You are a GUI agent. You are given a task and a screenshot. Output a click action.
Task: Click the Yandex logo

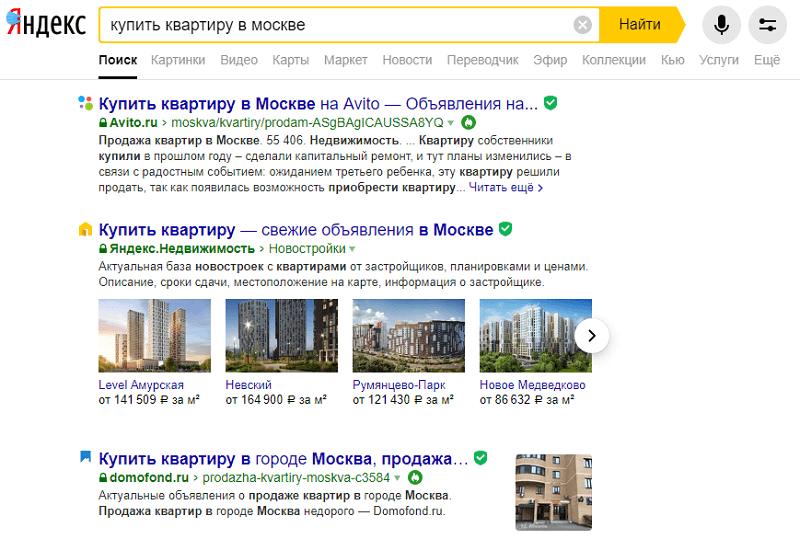coord(46,23)
